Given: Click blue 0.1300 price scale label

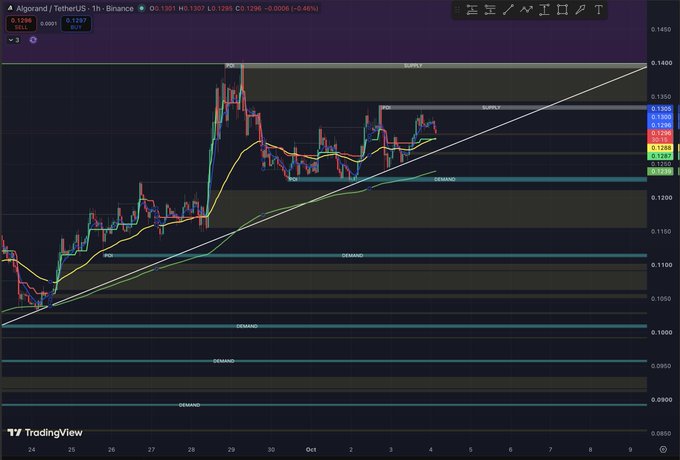Looking at the screenshot, I should click(x=660, y=117).
